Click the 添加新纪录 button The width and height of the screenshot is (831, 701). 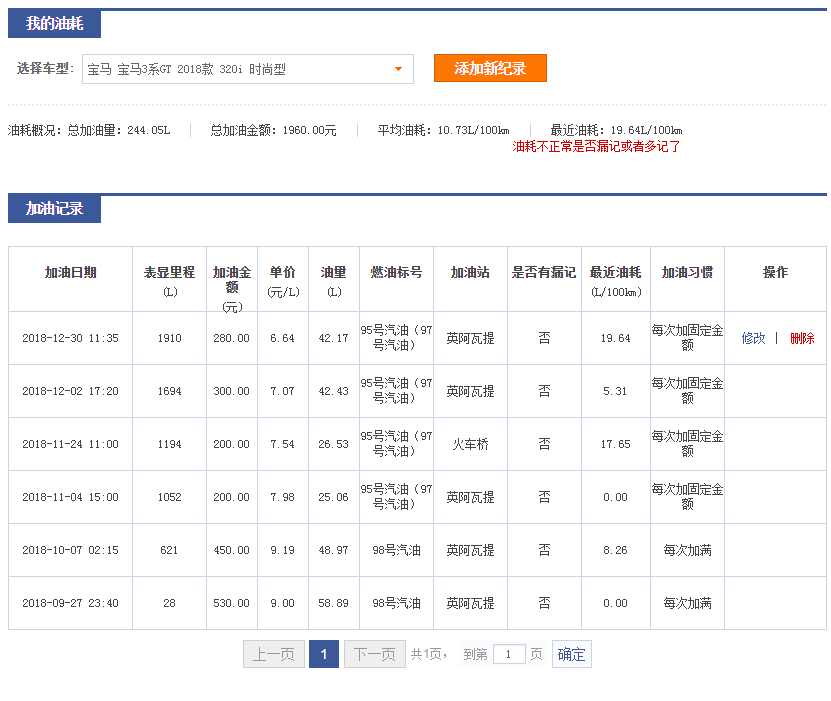pyautogui.click(x=490, y=68)
